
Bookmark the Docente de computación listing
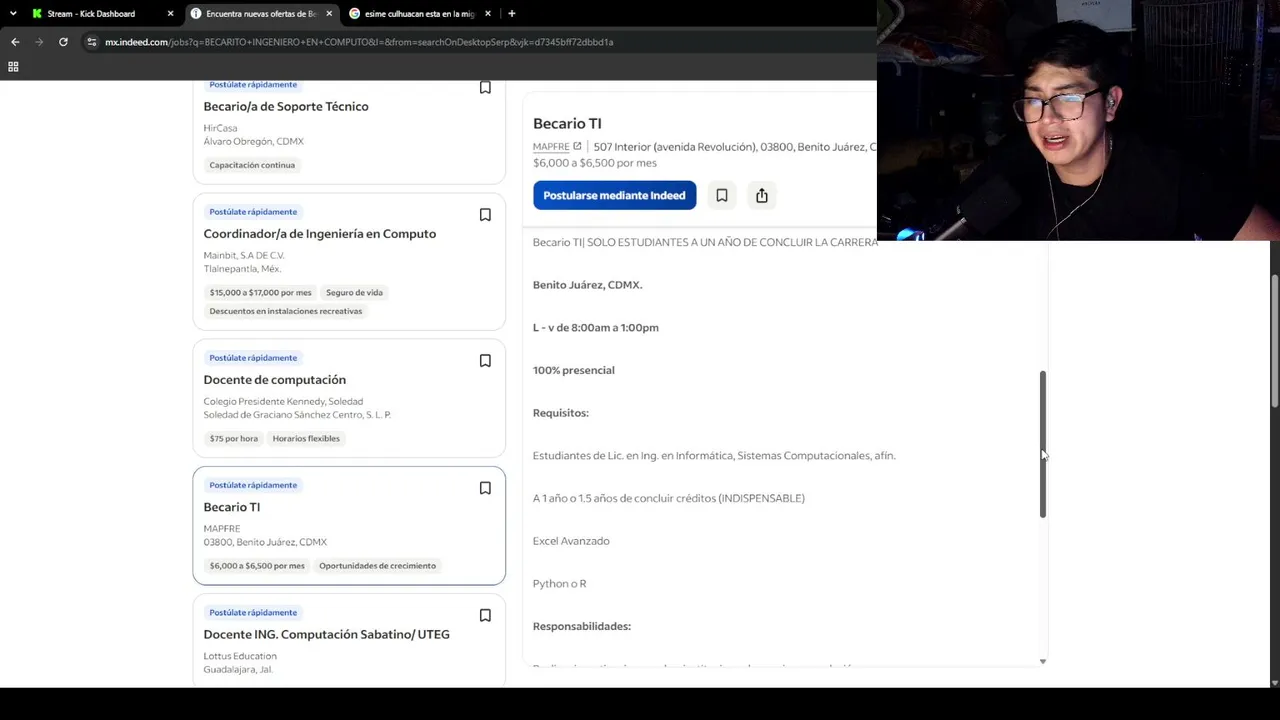[485, 361]
